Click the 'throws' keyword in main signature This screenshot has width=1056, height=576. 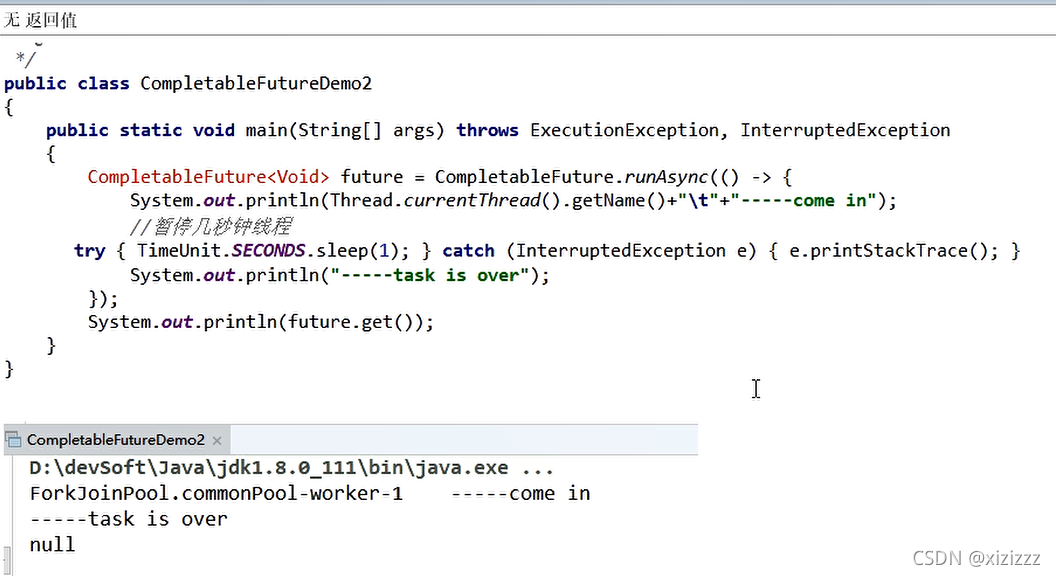click(x=487, y=130)
